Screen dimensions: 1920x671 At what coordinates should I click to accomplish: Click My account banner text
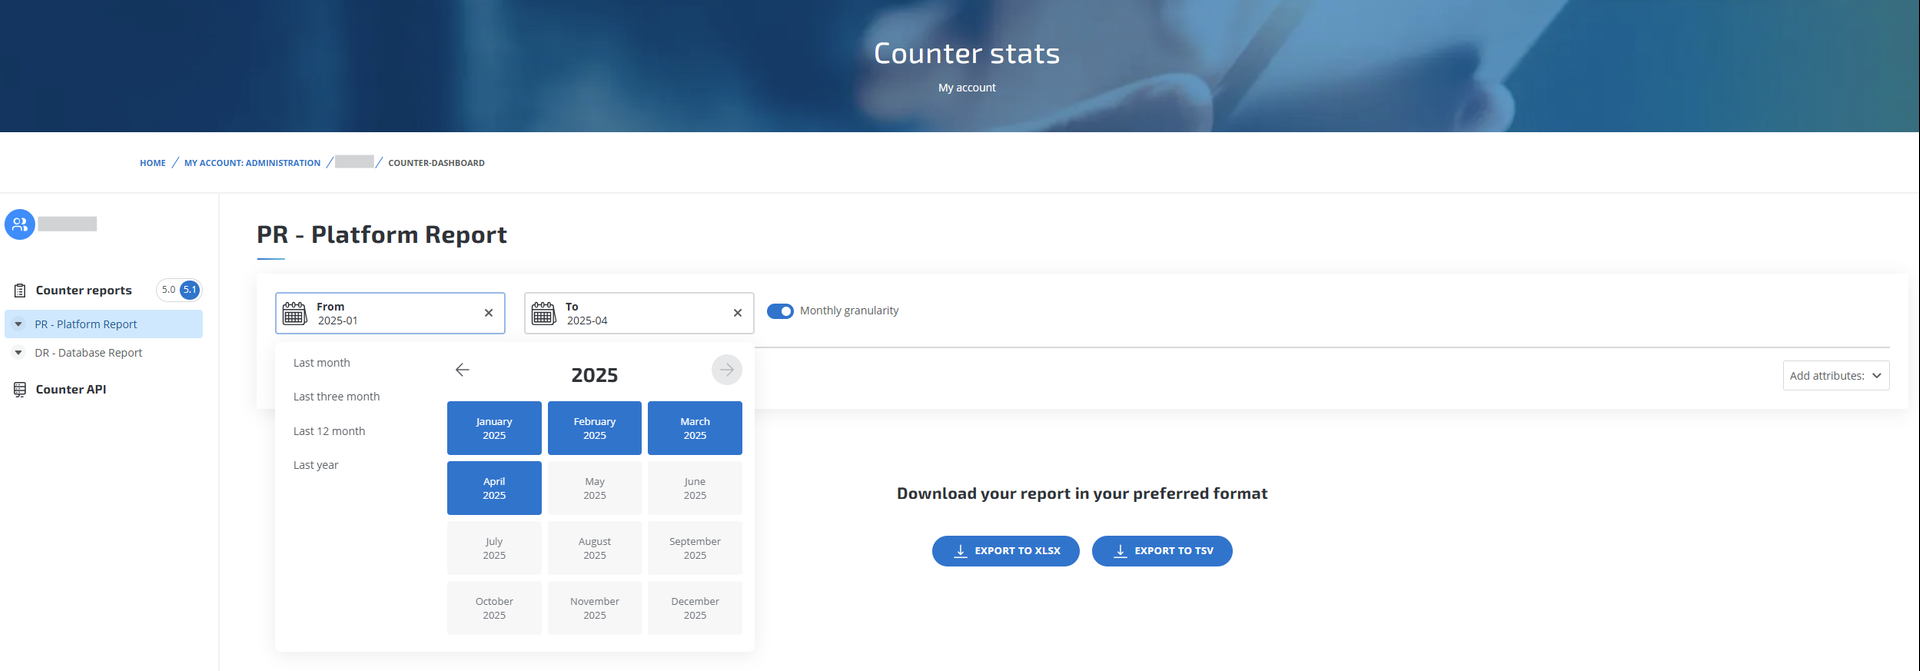click(x=967, y=88)
